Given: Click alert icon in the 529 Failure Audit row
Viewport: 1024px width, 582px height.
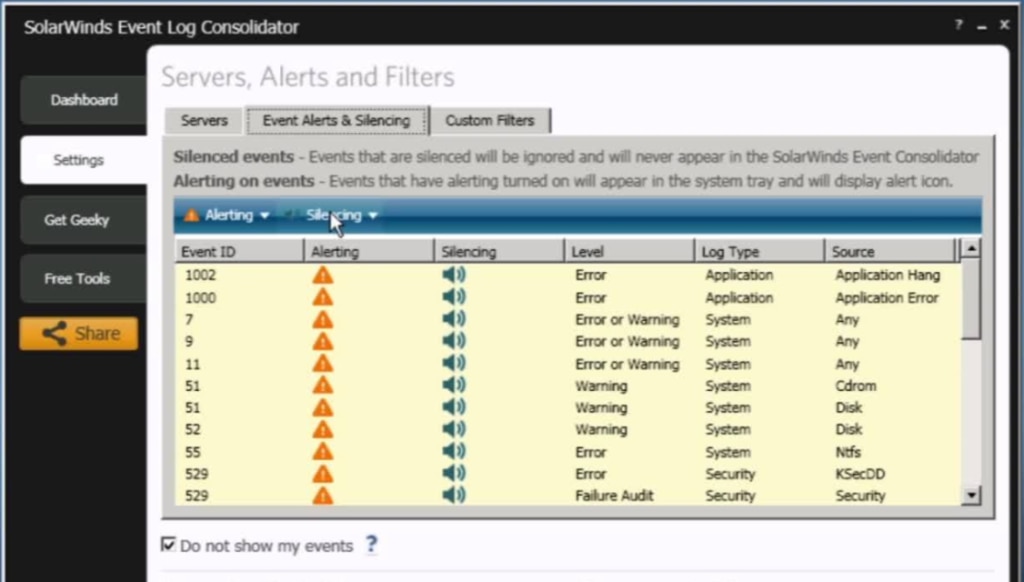Looking at the screenshot, I should click(x=323, y=495).
